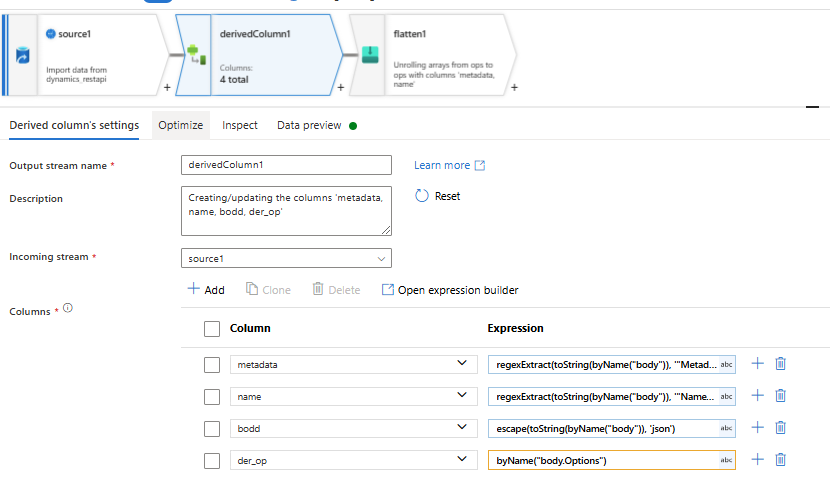Select the flatten1 transformation icon
Screen dimensions: 830x503
370,55
